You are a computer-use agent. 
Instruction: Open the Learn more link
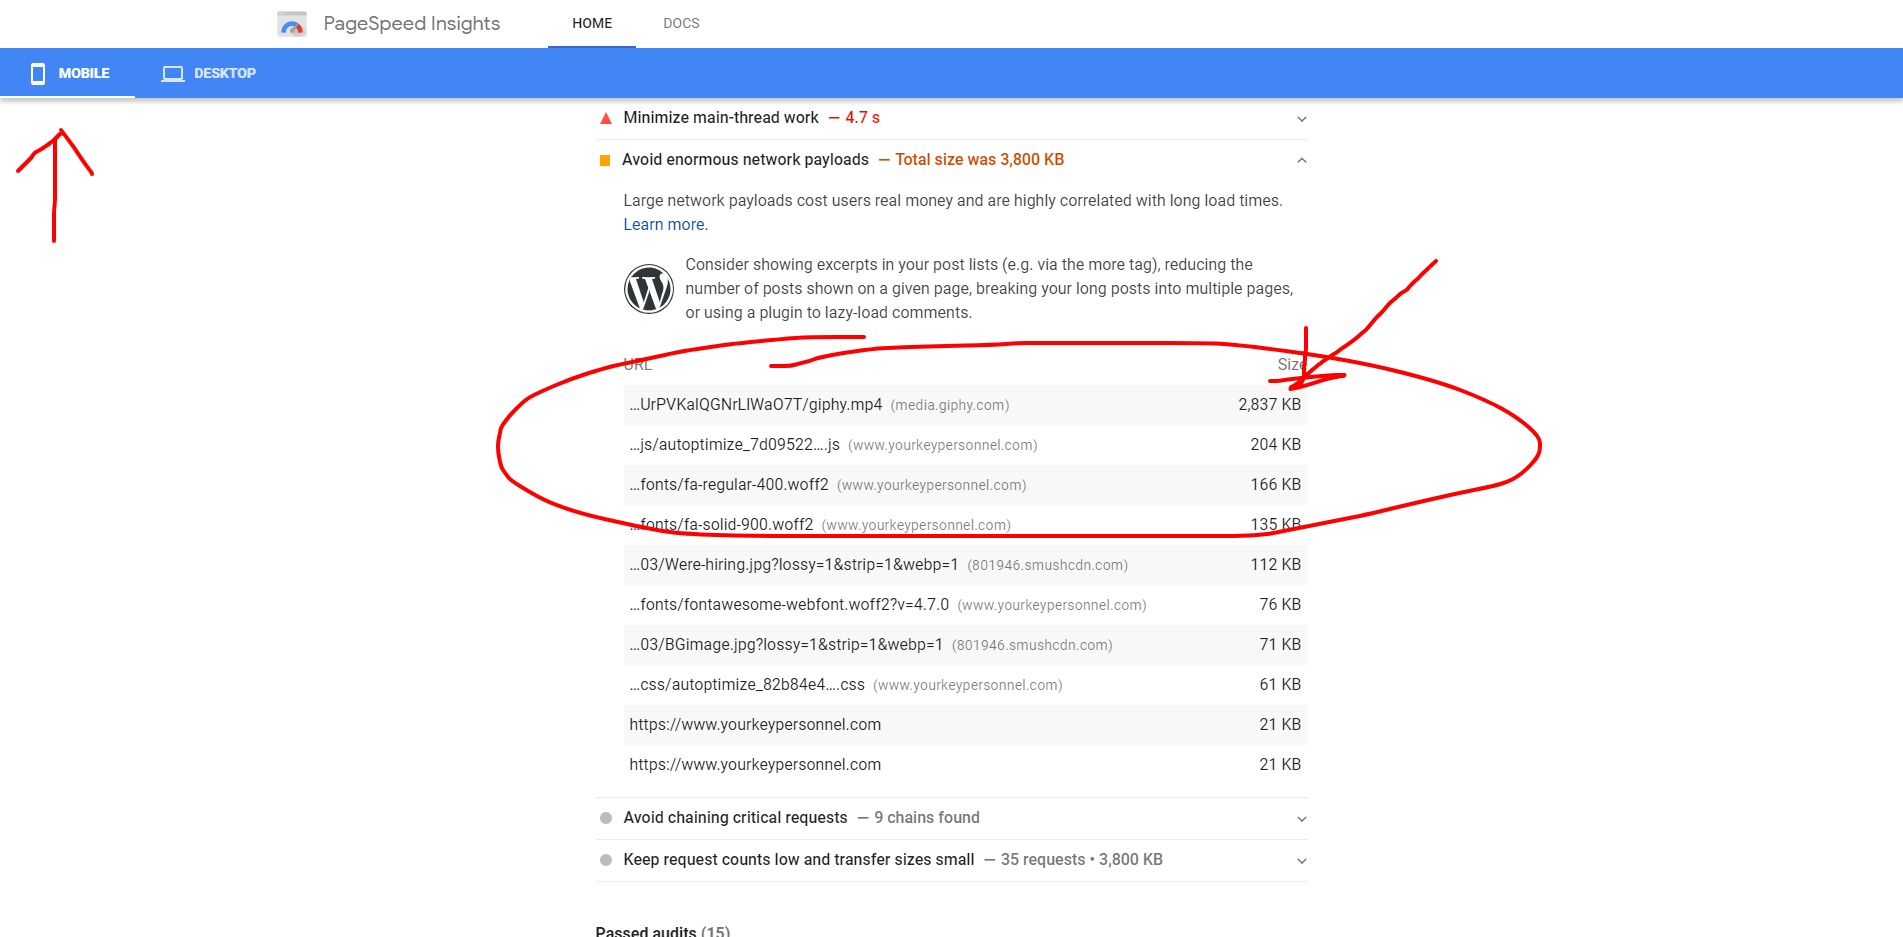click(x=664, y=225)
